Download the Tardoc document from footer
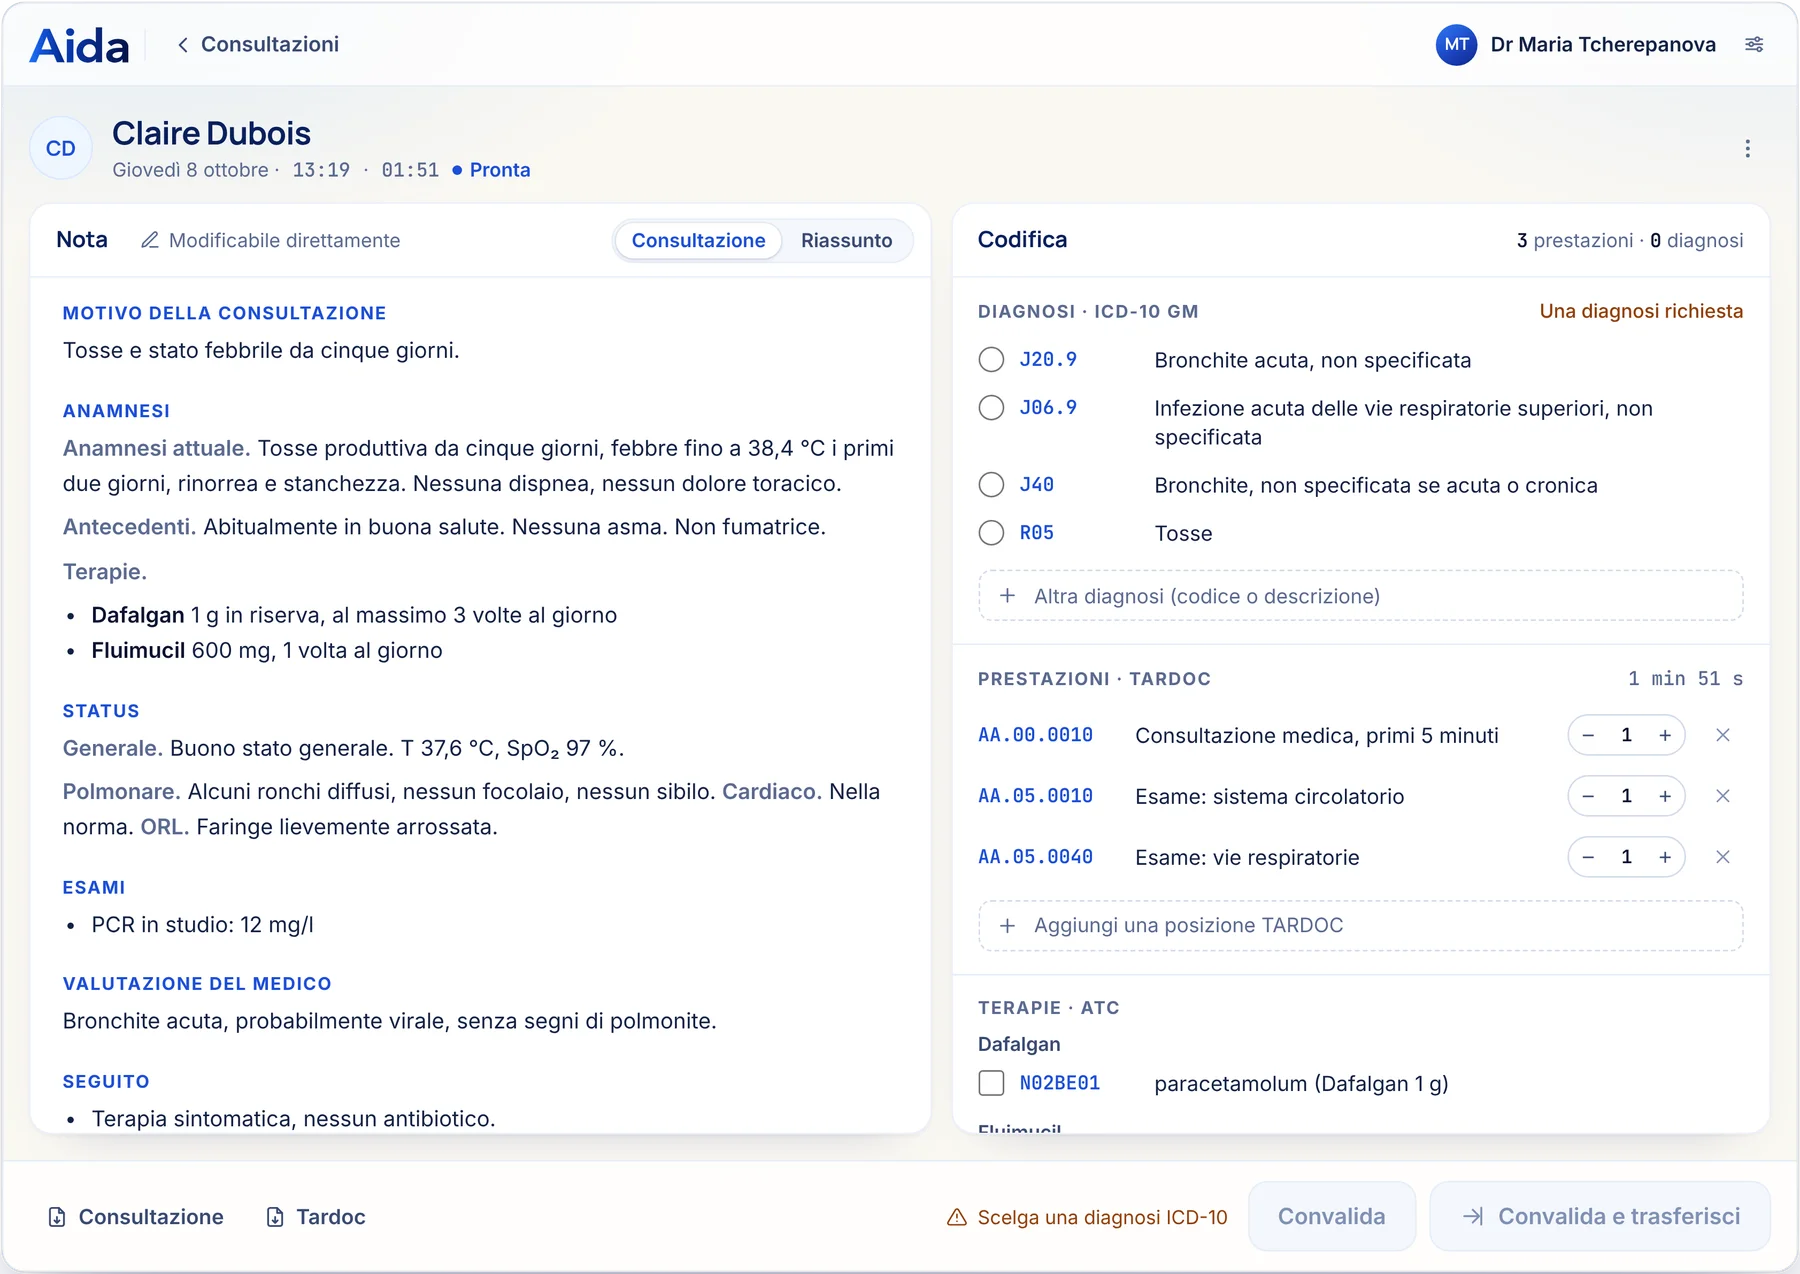The height and width of the screenshot is (1274, 1800). (316, 1217)
